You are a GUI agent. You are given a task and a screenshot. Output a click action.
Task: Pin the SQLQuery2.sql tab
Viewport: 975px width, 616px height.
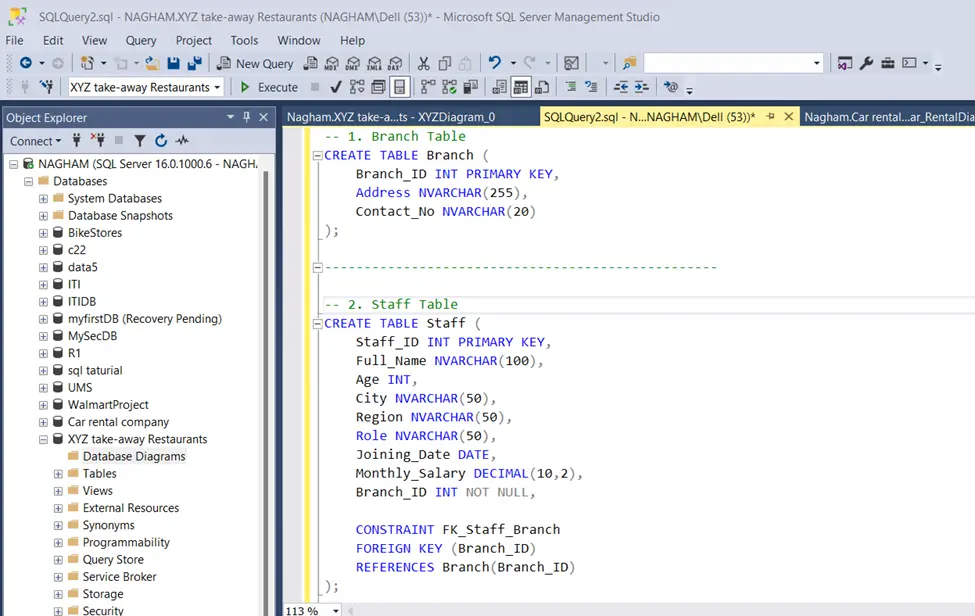770,116
